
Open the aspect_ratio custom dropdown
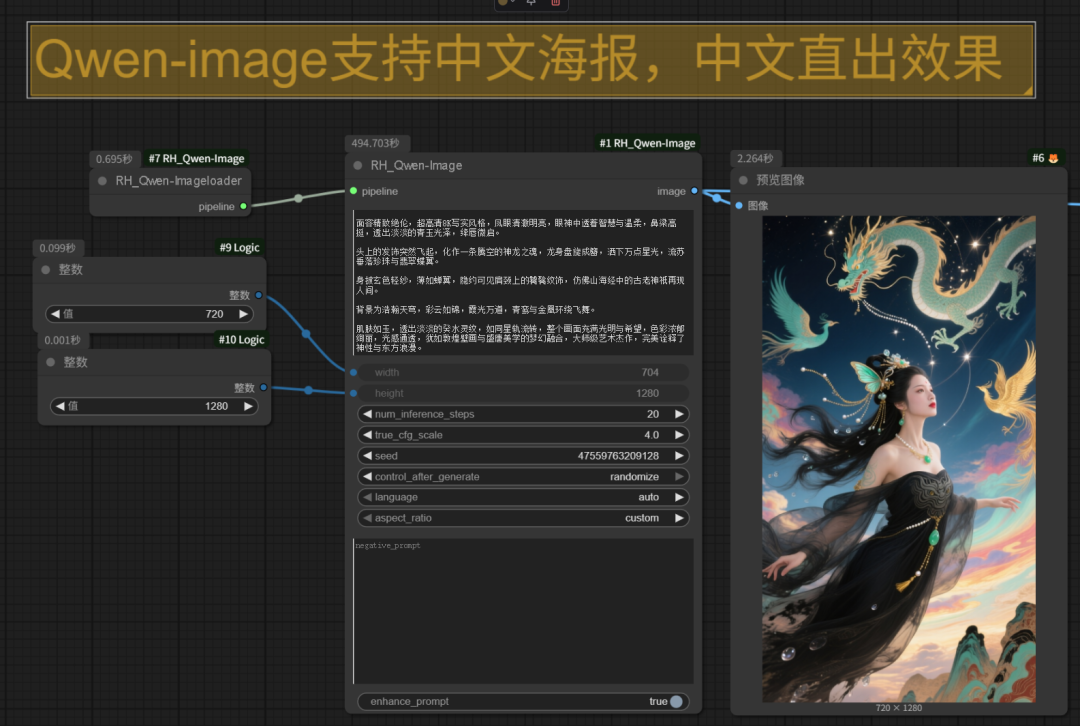click(523, 517)
